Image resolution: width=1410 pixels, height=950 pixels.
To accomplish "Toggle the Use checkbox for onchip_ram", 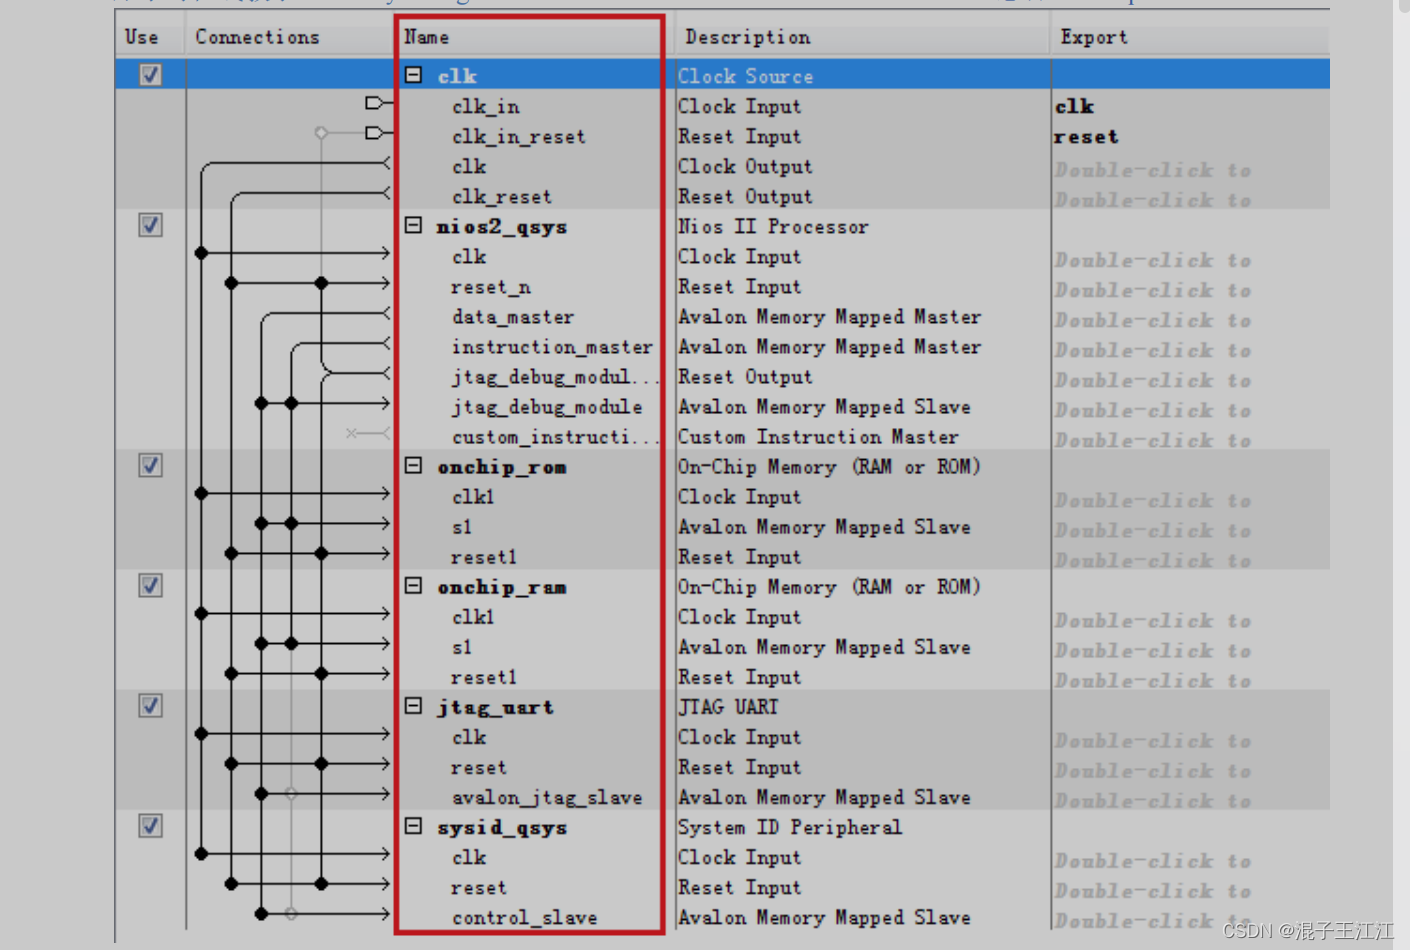I will [150, 585].
